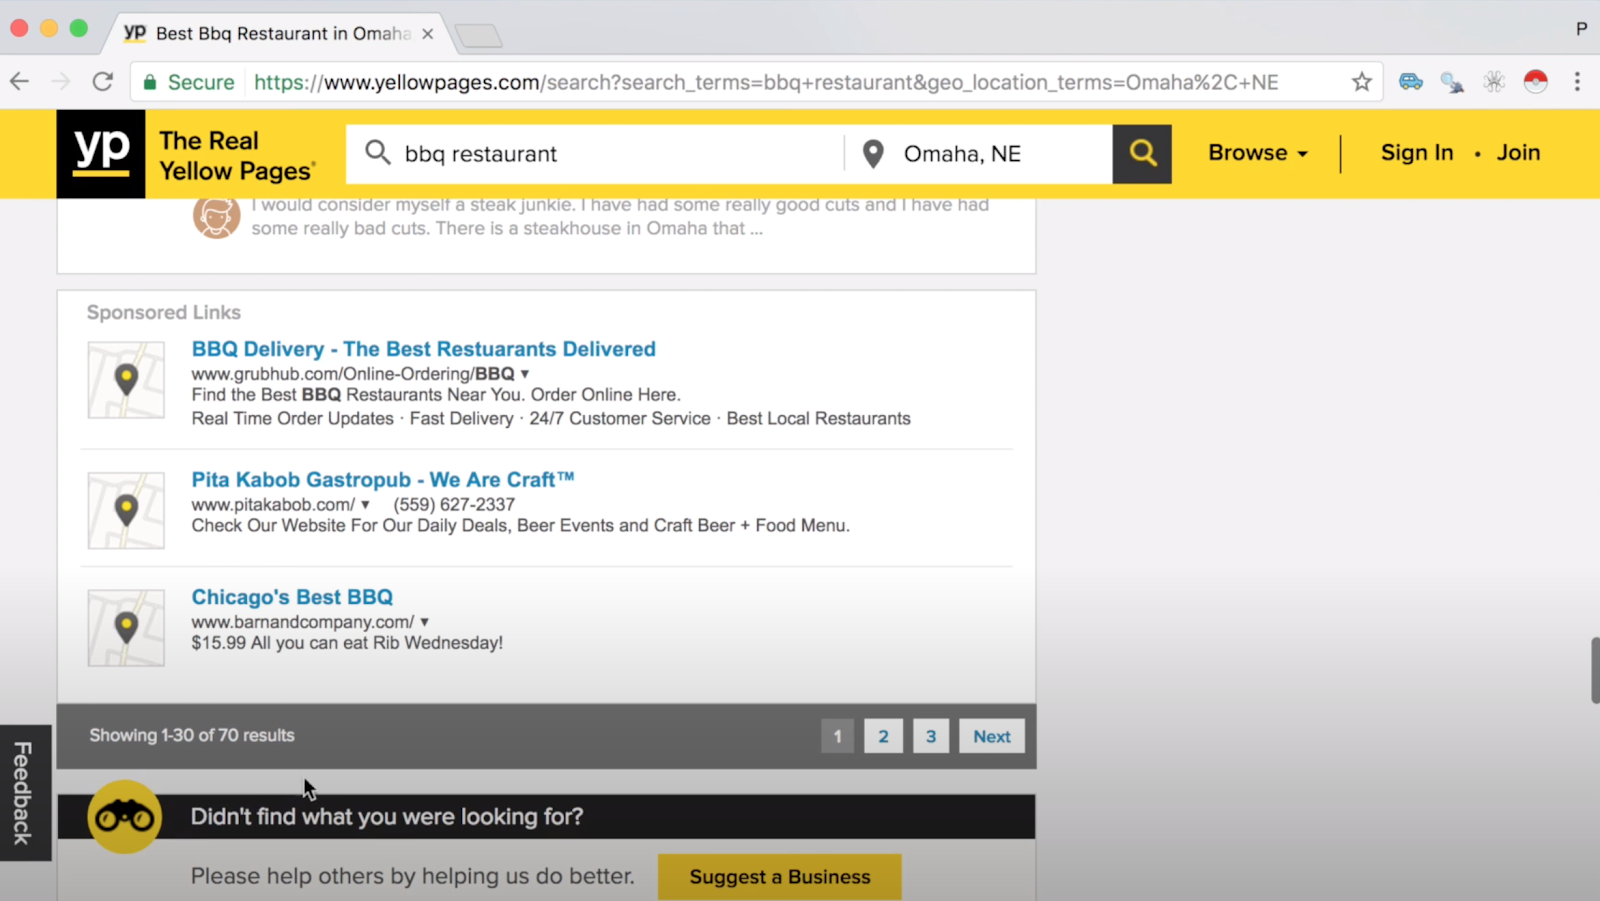Screen dimensions: 1600x901
Task: Close the Best Bbq Restaurant tab
Action: point(427,34)
